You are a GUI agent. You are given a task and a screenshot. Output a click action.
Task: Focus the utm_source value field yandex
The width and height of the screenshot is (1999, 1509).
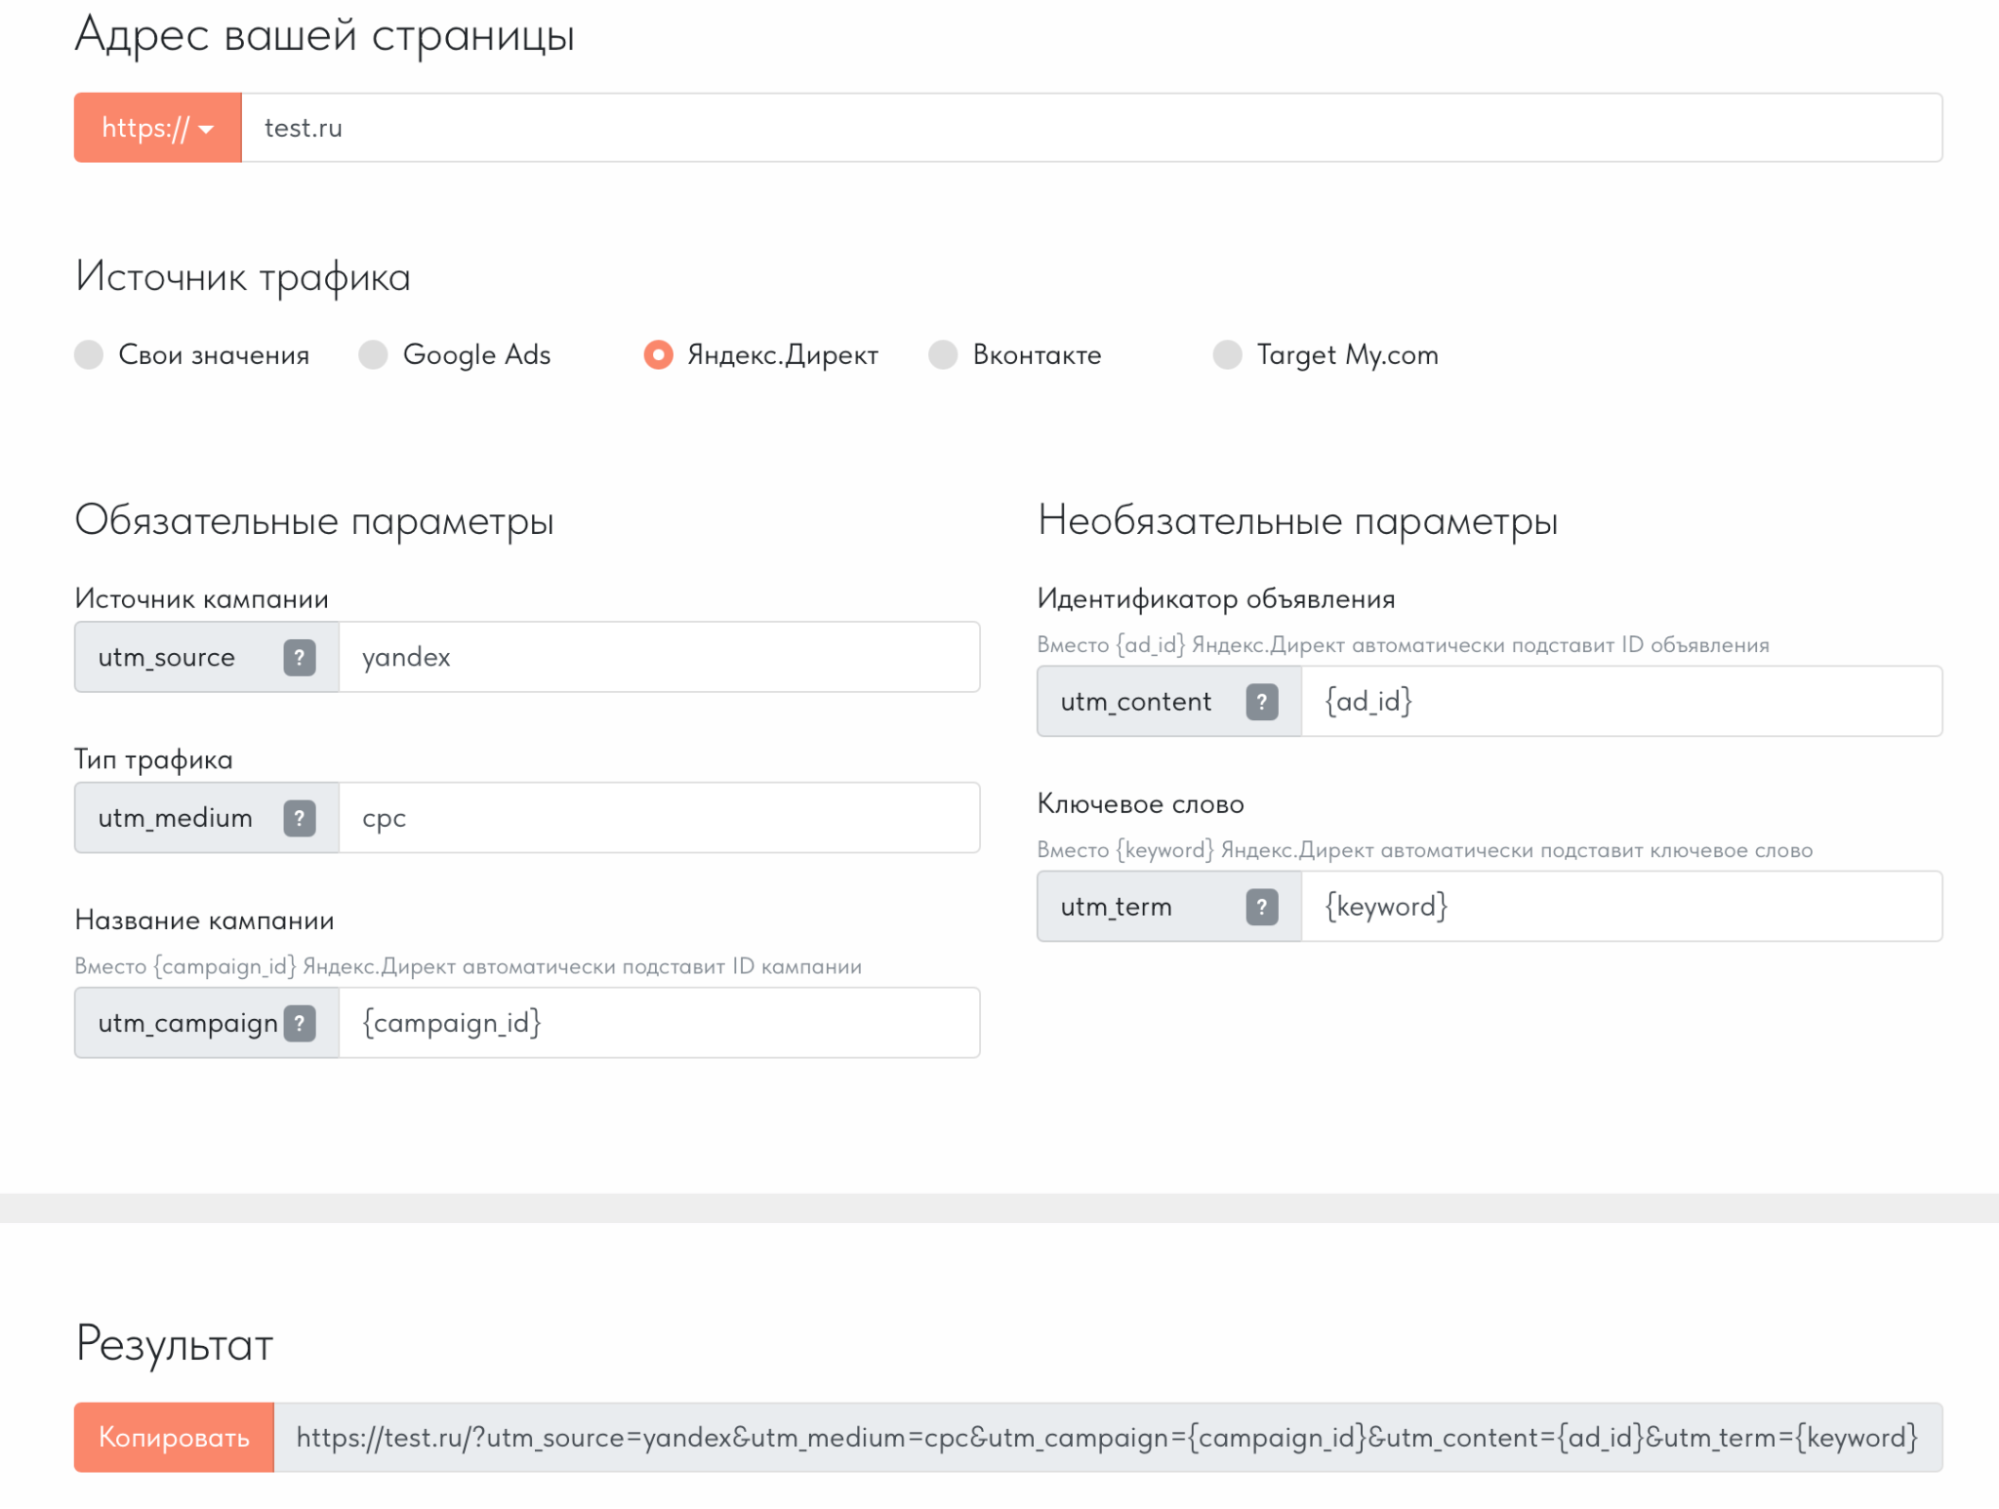(x=658, y=658)
